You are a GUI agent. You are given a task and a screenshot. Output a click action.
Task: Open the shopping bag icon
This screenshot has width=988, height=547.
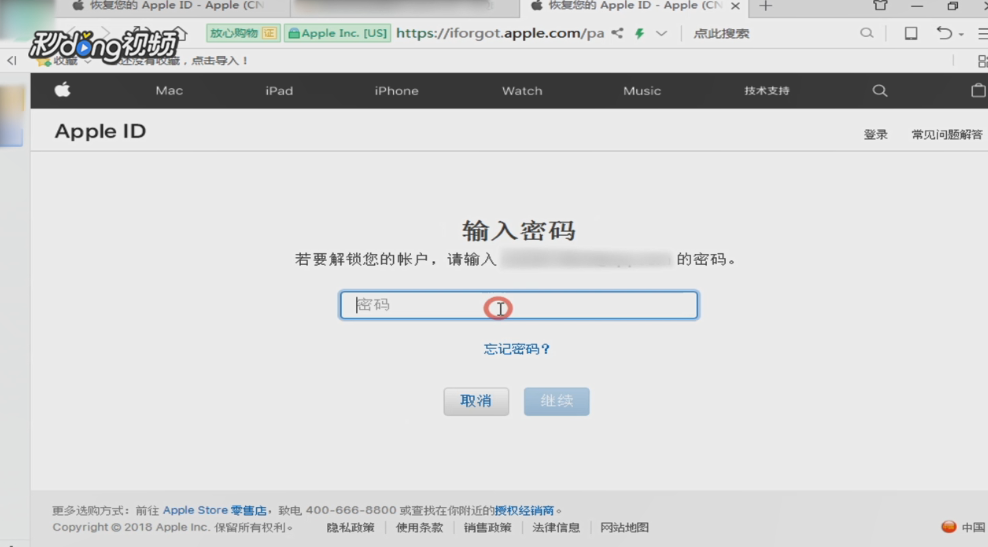978,90
